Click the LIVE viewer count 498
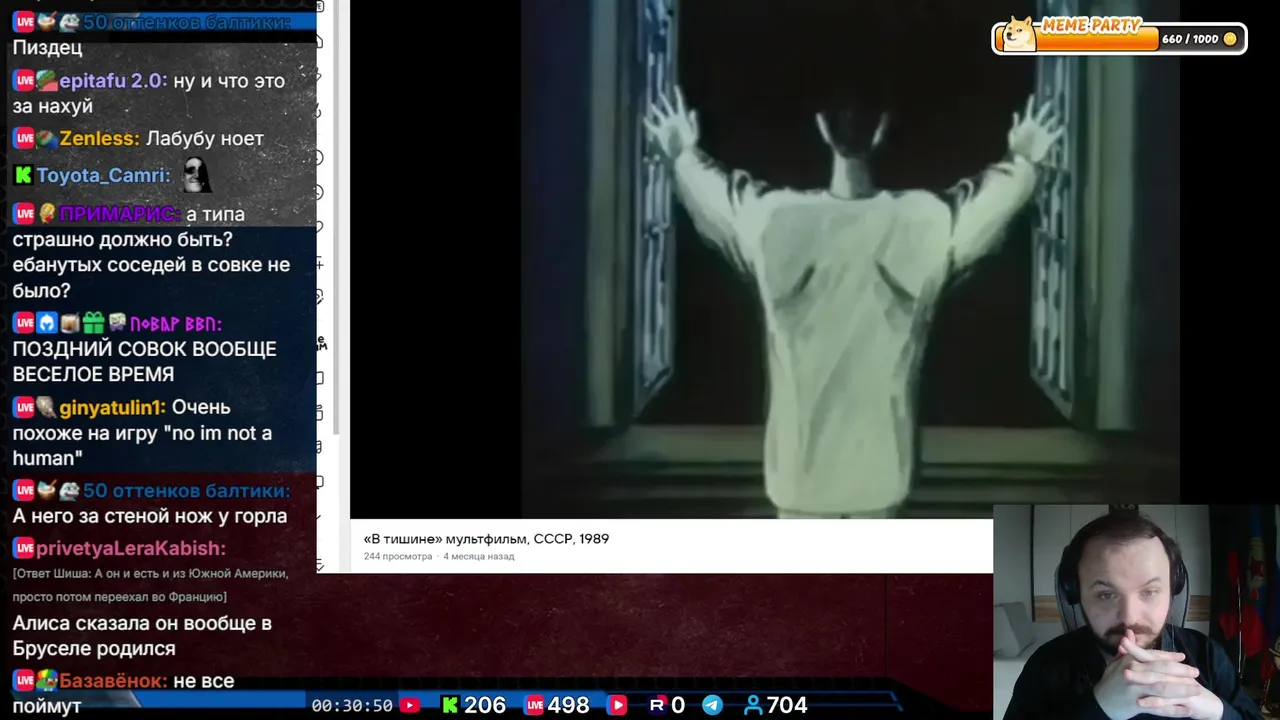The height and width of the screenshot is (720, 1280). click(x=568, y=705)
